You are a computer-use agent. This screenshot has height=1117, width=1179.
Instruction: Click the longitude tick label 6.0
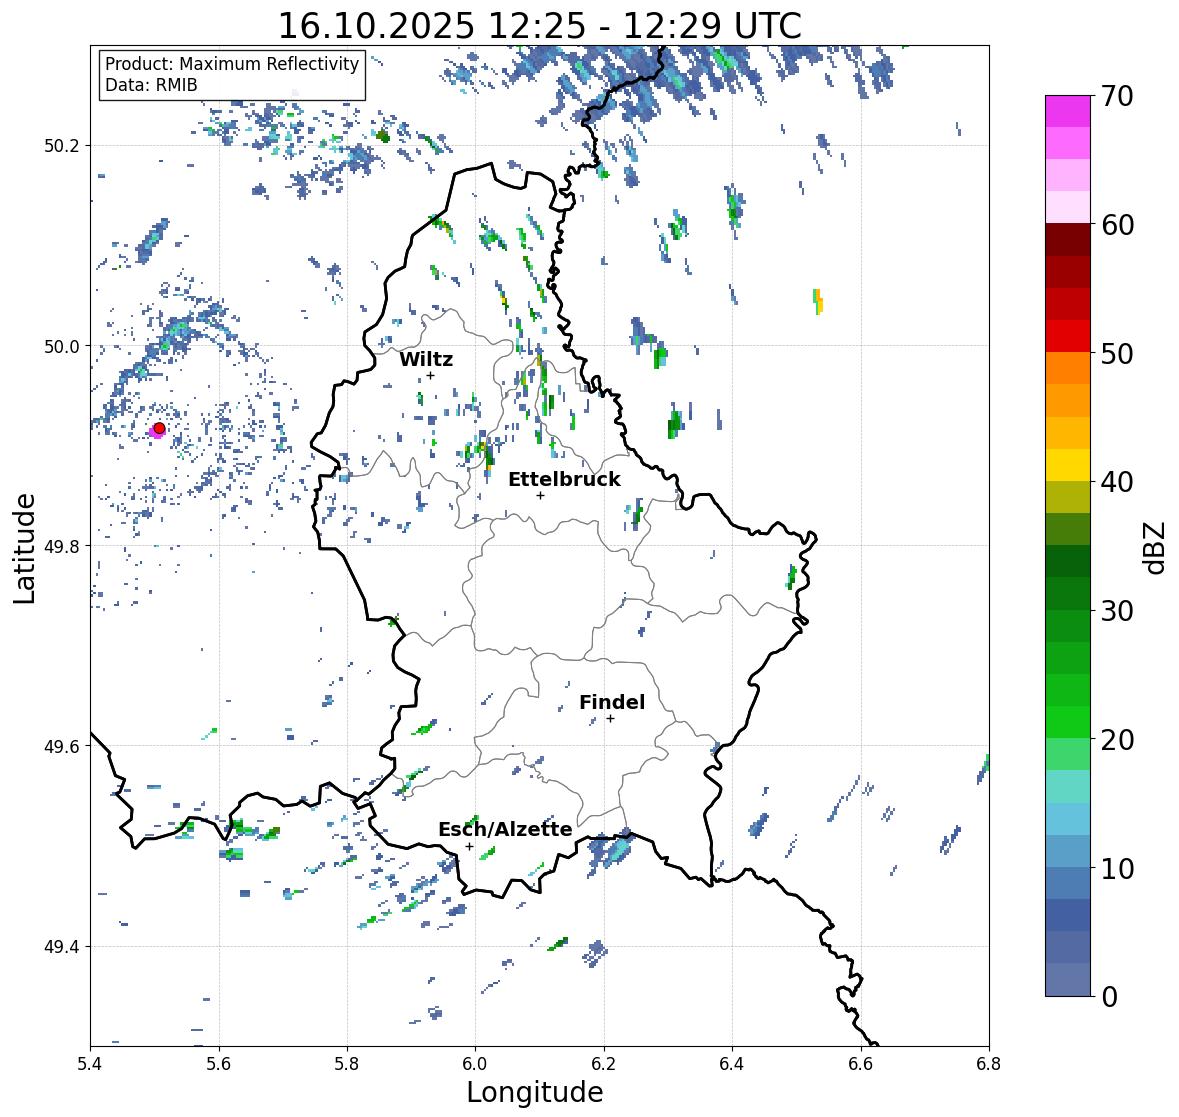(475, 1064)
